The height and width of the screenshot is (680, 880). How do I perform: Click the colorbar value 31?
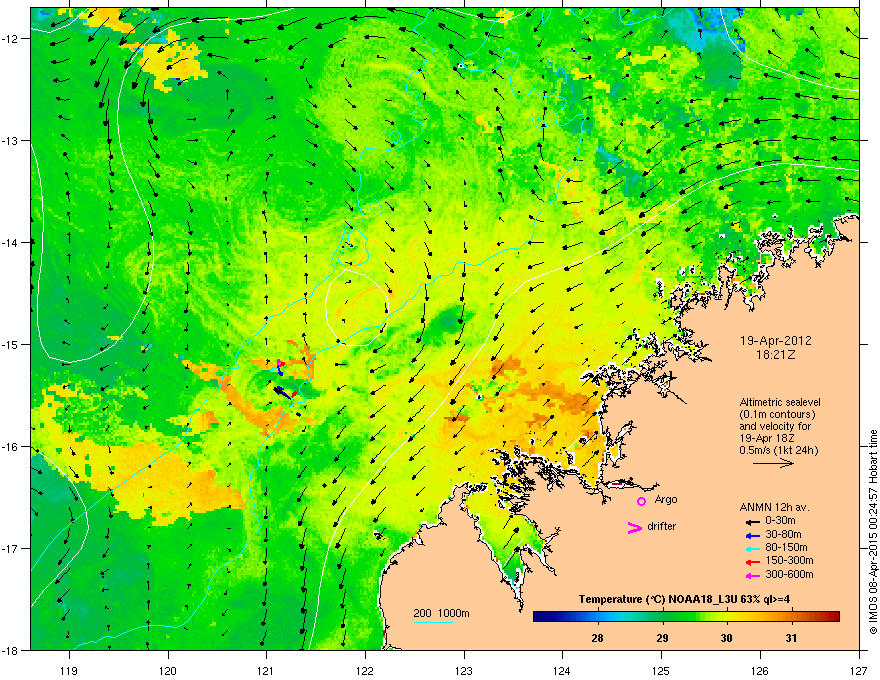click(791, 638)
